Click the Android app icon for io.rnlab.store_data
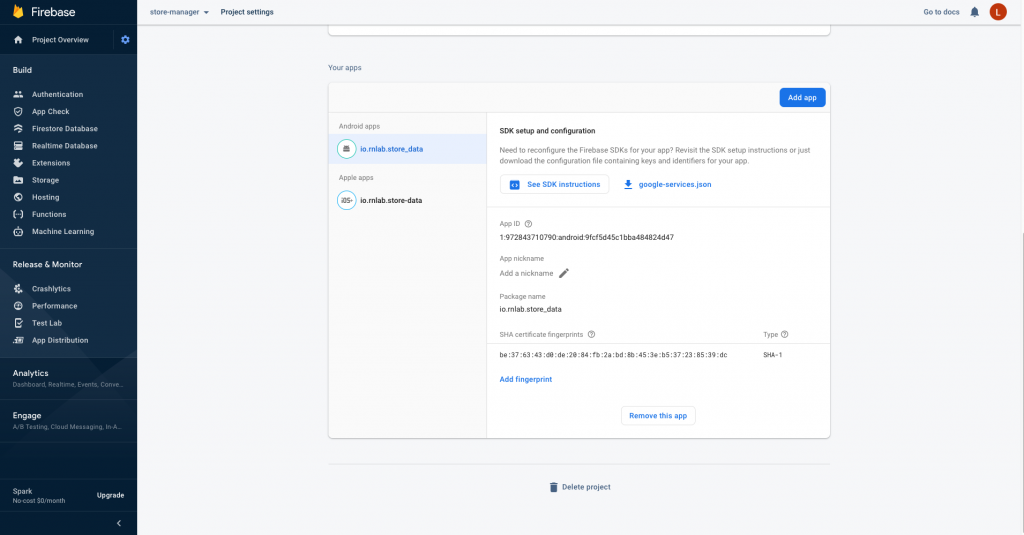The image size is (1024, 535). [347, 149]
